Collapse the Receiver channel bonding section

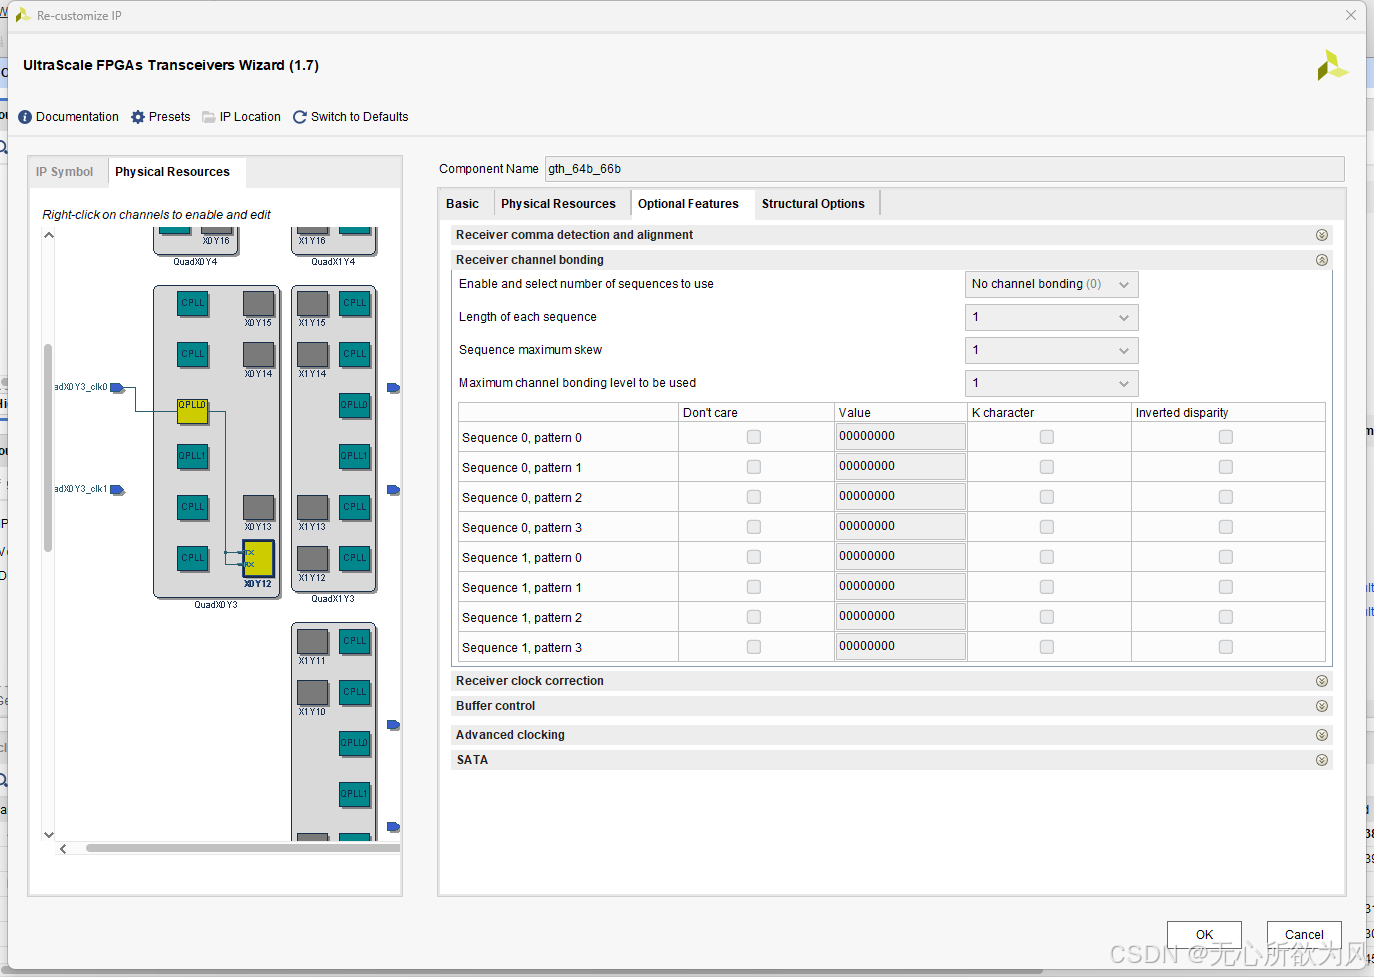(x=1322, y=260)
